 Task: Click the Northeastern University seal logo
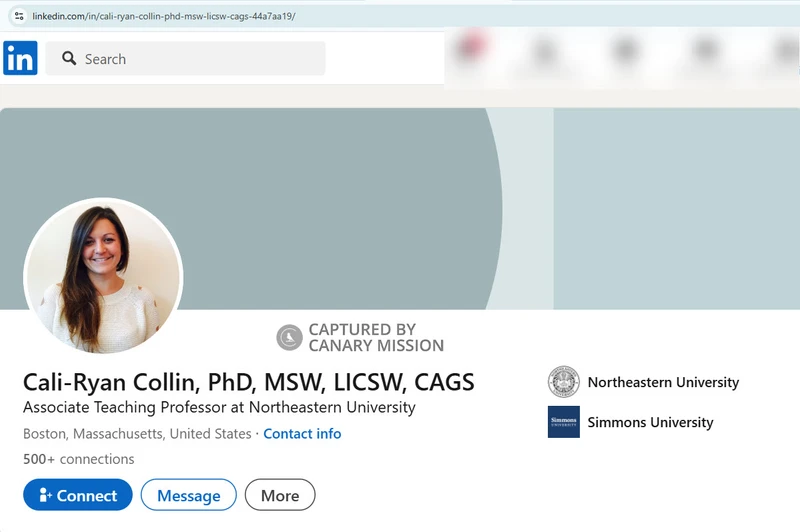coord(563,382)
